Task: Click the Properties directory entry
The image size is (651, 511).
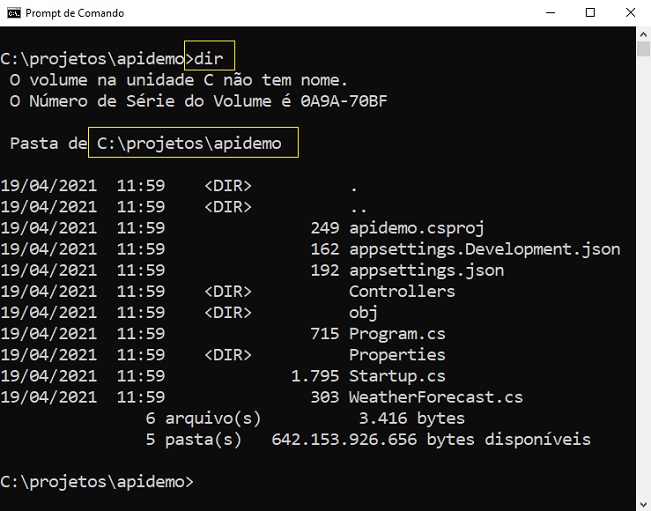Action: click(397, 355)
